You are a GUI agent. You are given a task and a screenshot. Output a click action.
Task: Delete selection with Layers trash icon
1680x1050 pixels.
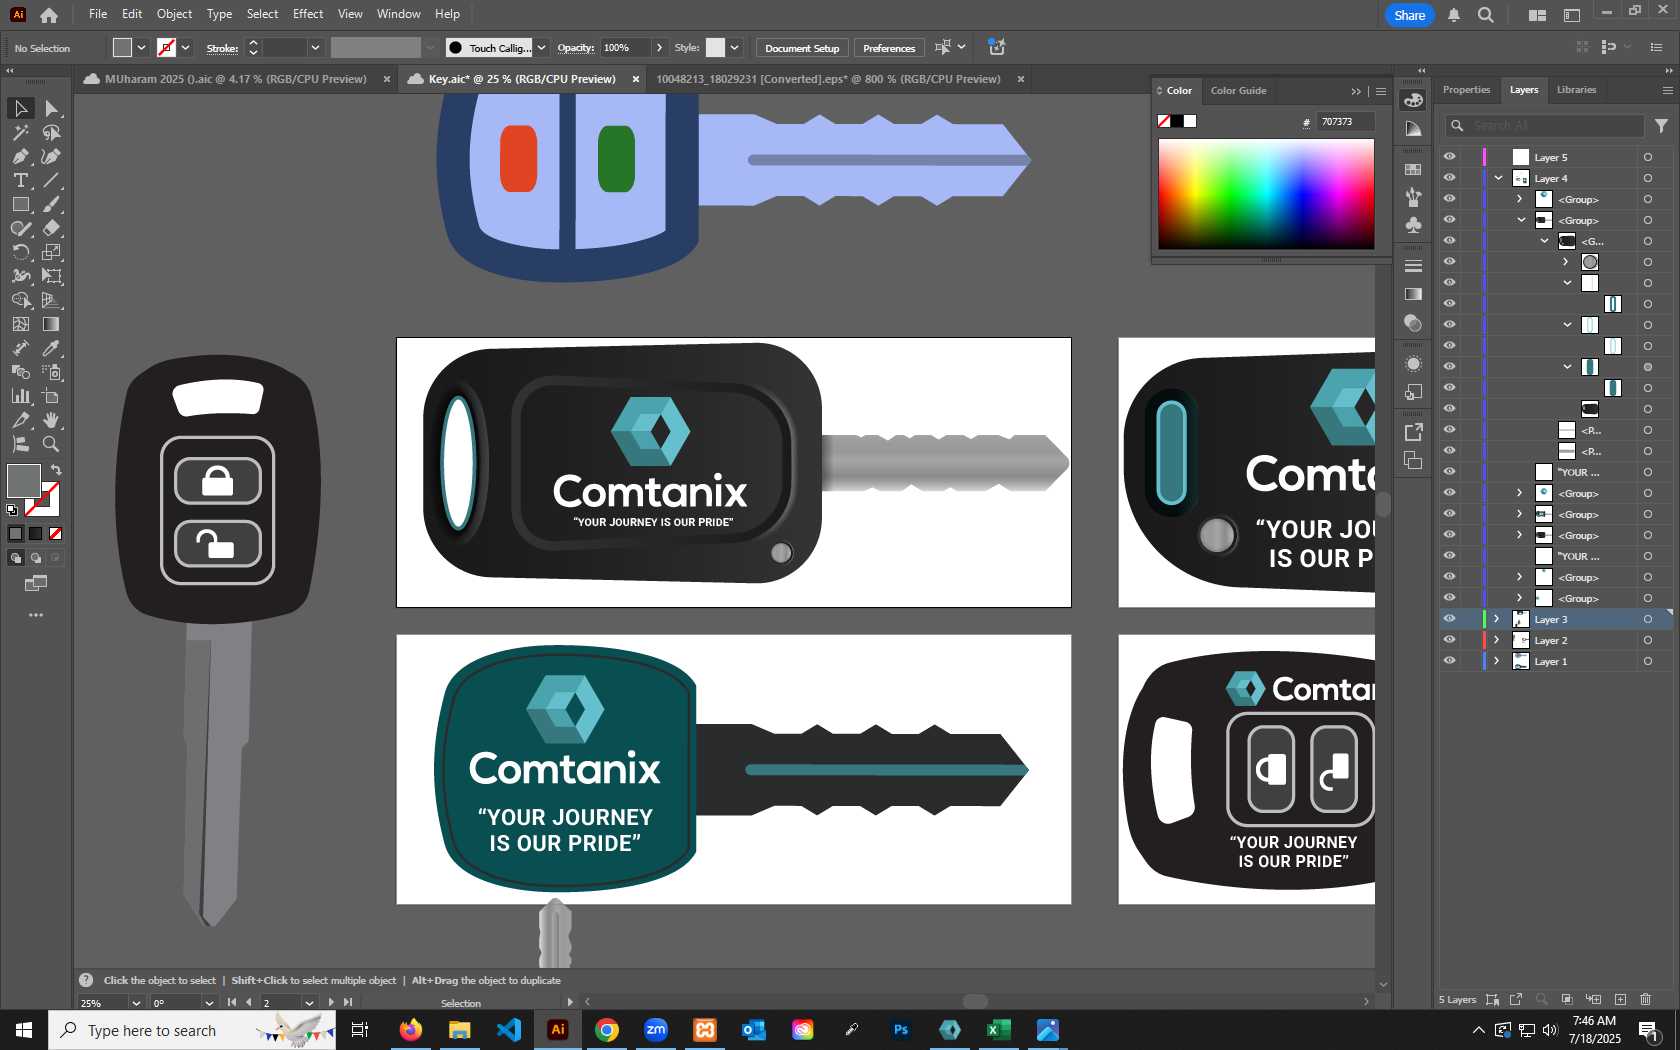pyautogui.click(x=1646, y=999)
